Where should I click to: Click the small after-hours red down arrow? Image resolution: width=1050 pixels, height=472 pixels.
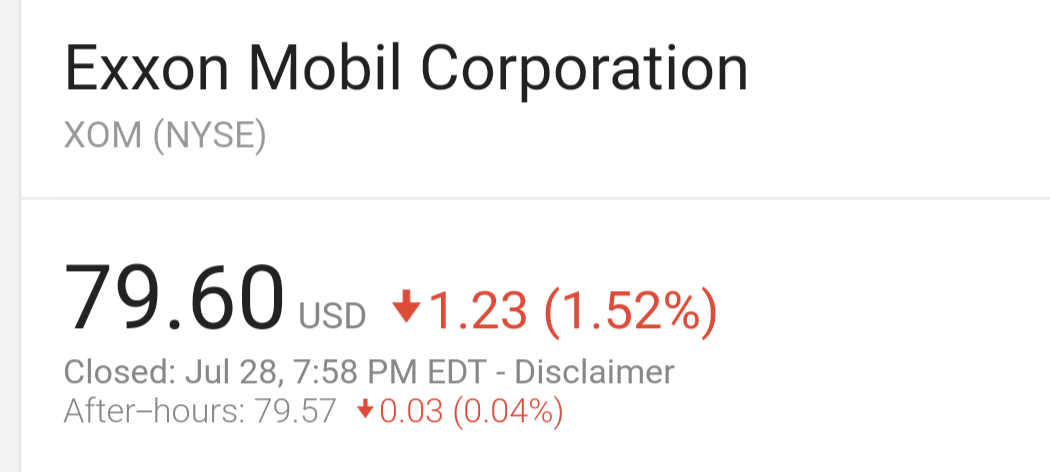pyautogui.click(x=364, y=410)
